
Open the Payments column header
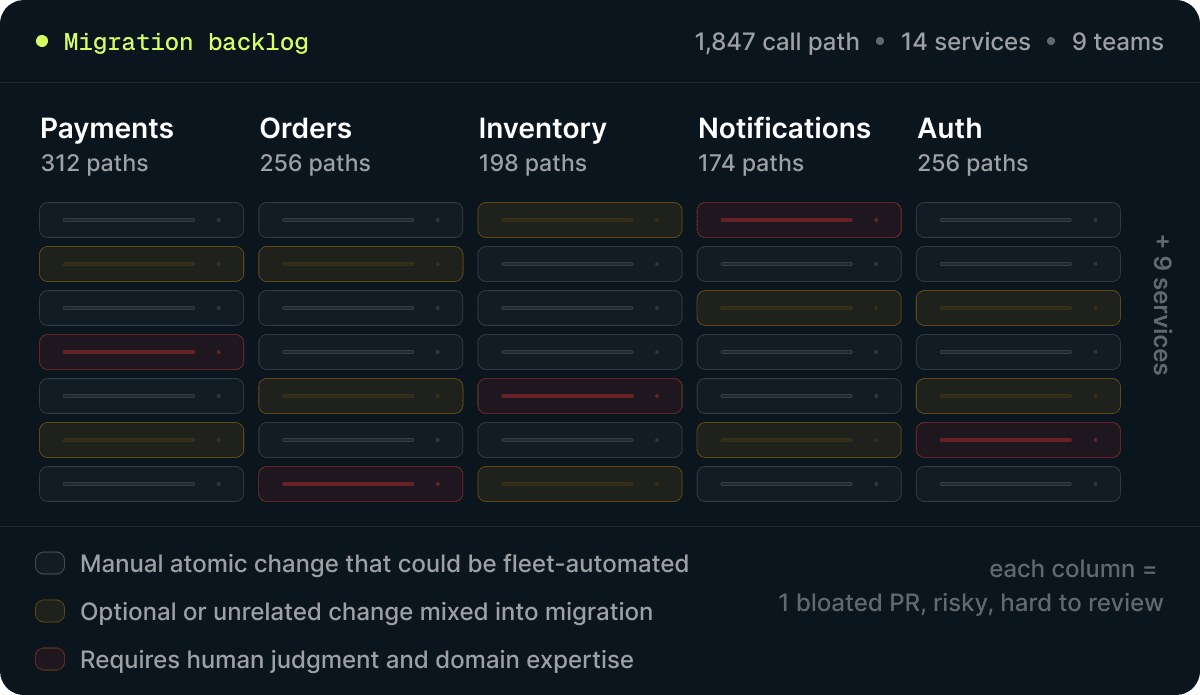coord(107,129)
